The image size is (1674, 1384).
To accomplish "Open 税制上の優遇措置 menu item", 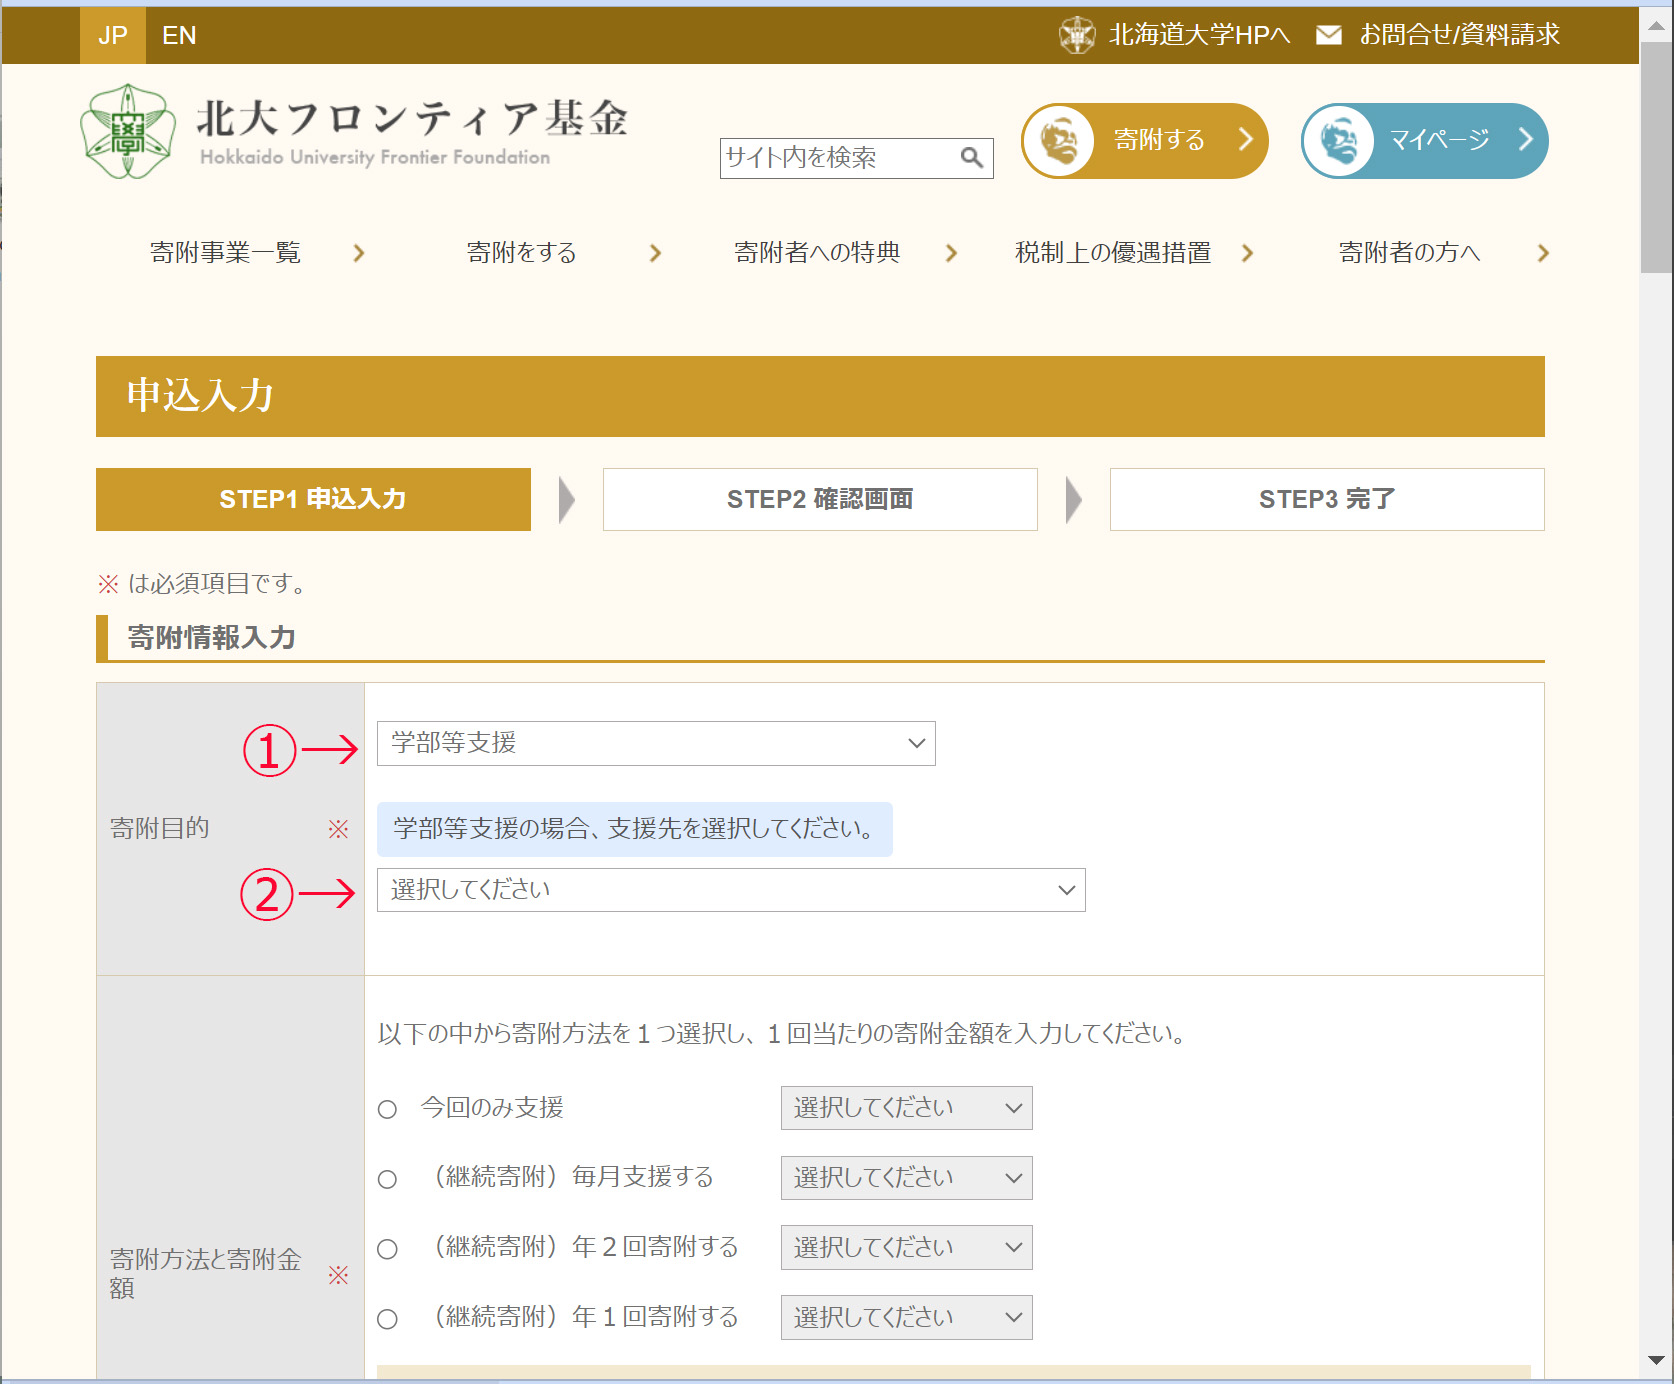I will pos(1113,253).
